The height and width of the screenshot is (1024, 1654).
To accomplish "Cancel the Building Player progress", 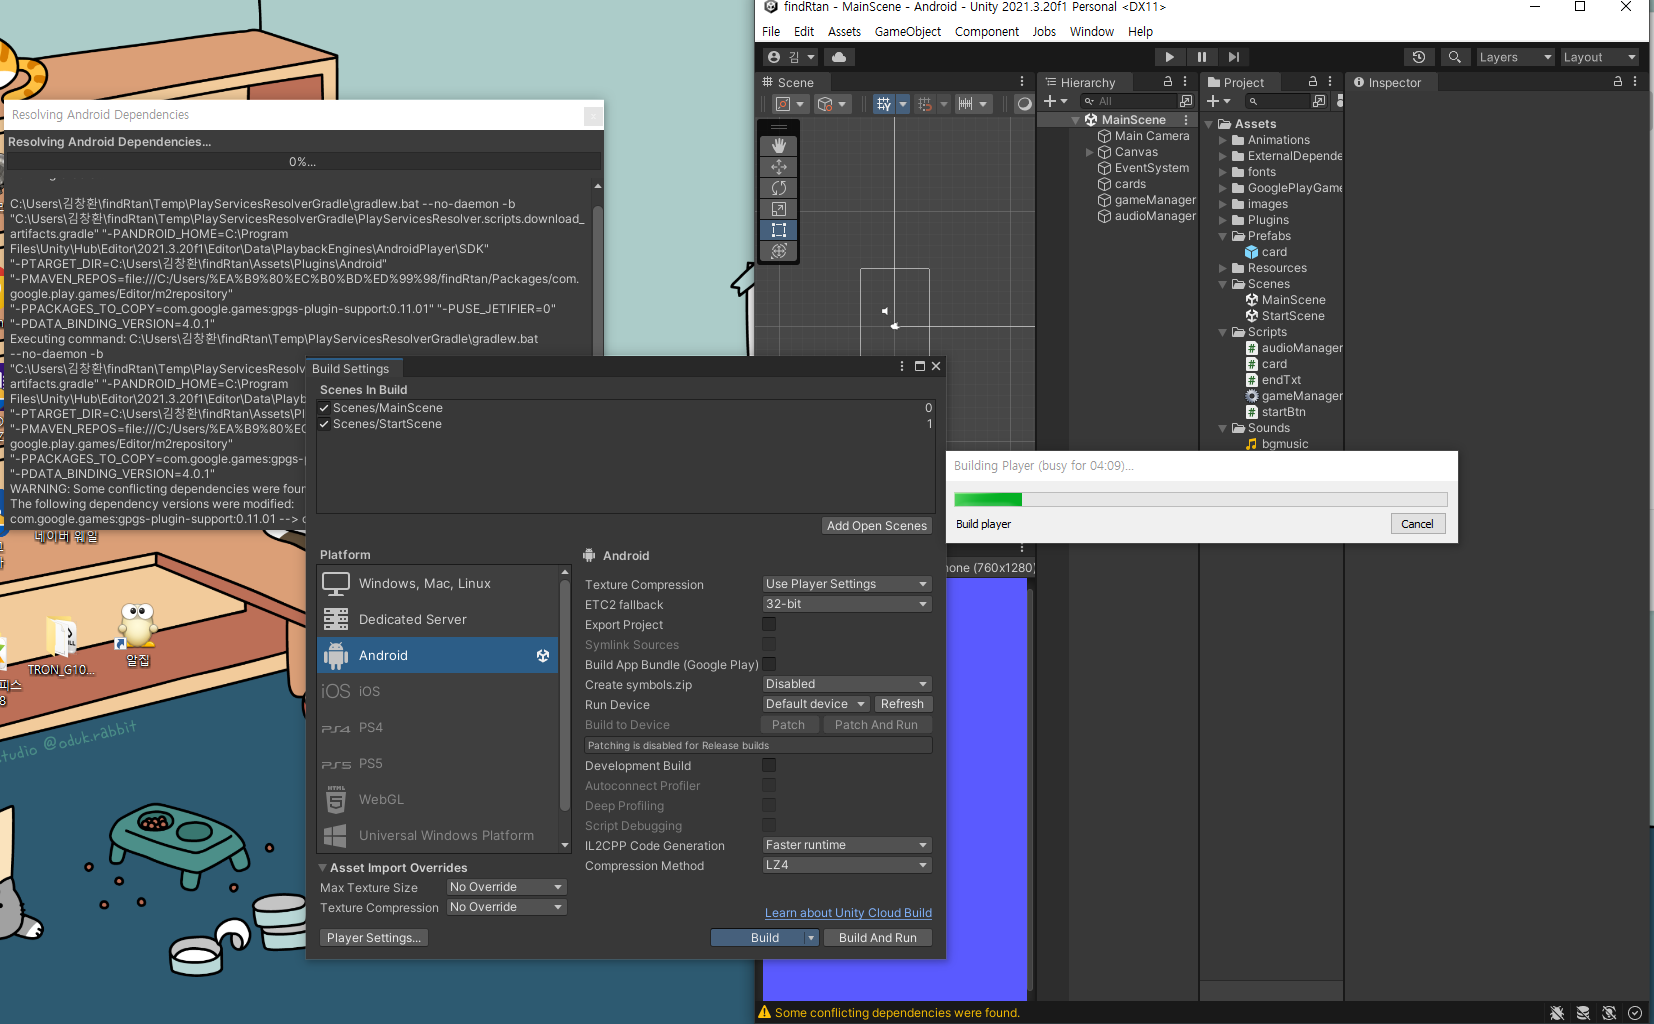I will click(1418, 524).
